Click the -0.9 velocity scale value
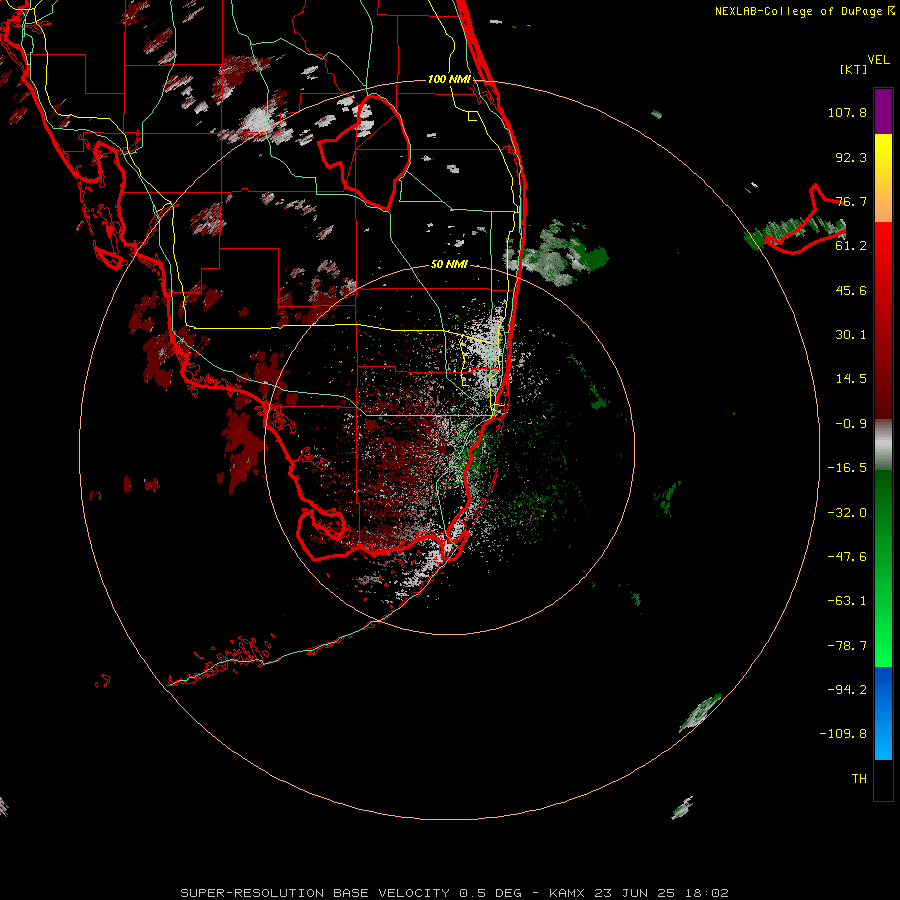 tap(851, 424)
